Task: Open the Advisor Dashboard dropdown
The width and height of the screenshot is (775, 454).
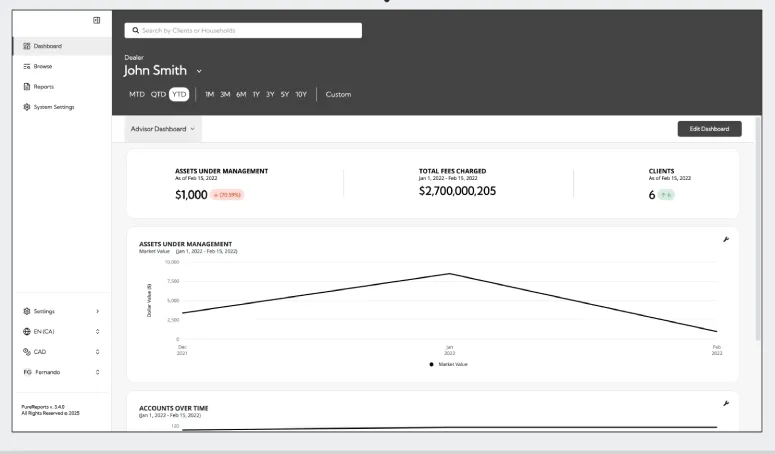Action: pos(163,129)
